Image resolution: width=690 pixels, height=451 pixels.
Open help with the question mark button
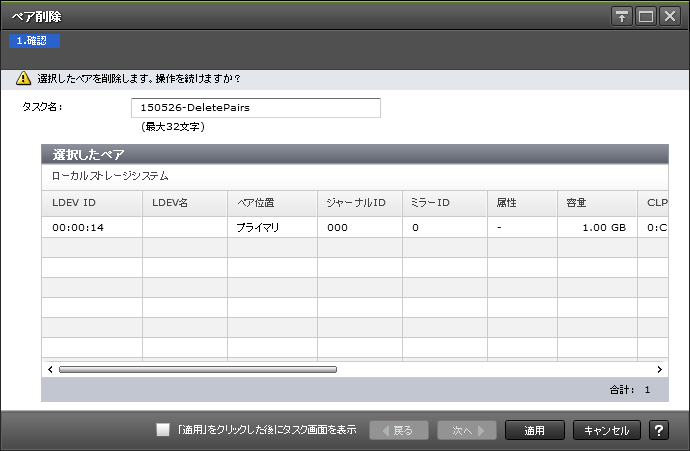[x=659, y=430]
